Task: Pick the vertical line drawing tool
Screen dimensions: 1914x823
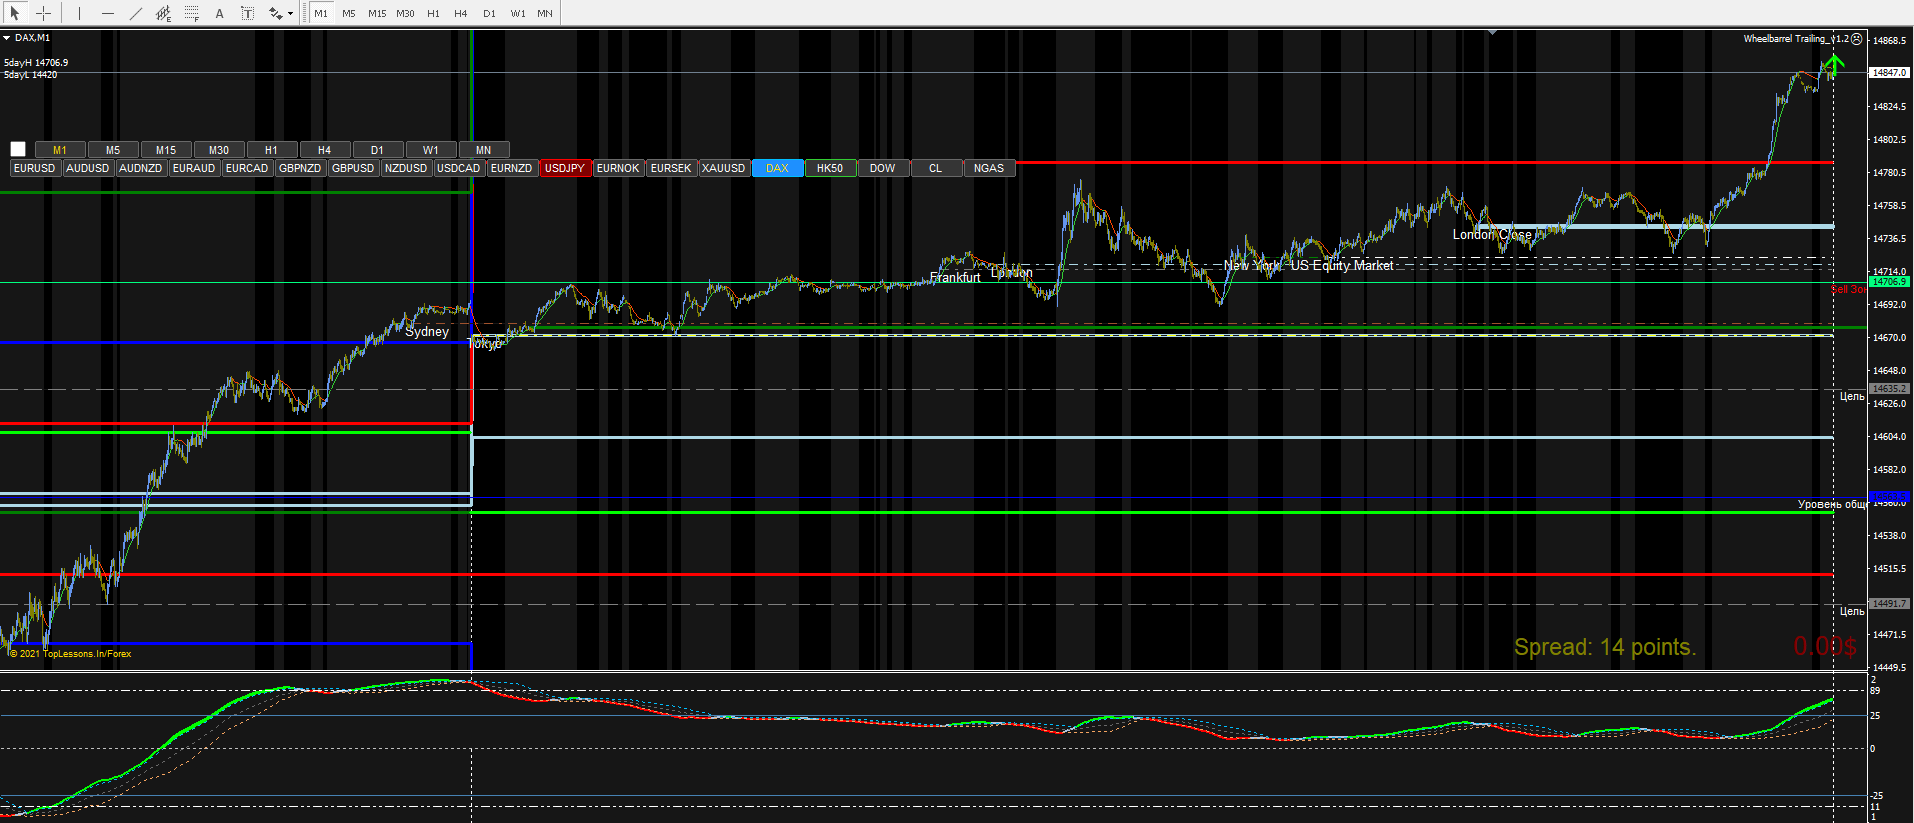Action: point(80,13)
